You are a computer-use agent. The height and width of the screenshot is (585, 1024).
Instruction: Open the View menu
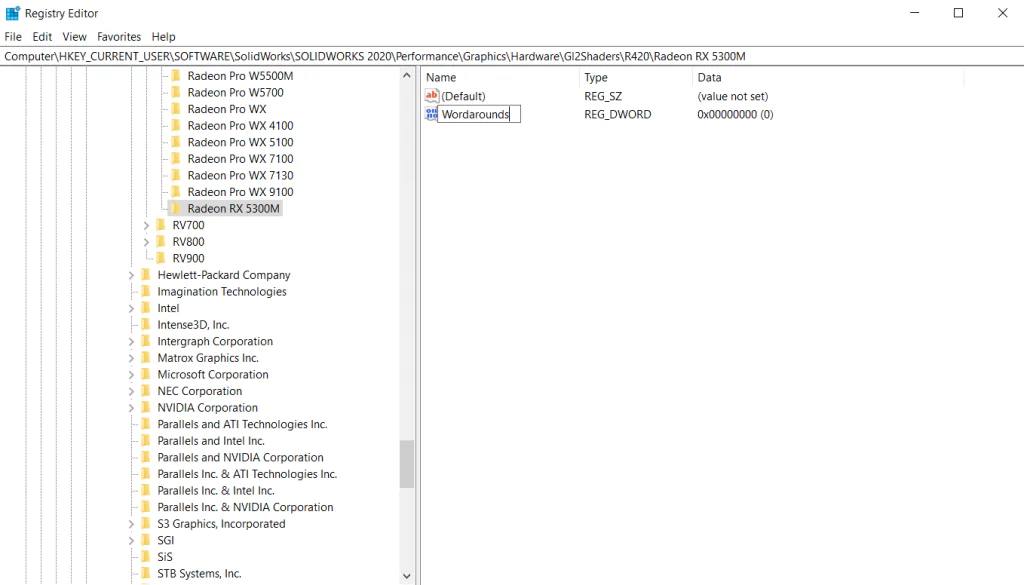(74, 37)
